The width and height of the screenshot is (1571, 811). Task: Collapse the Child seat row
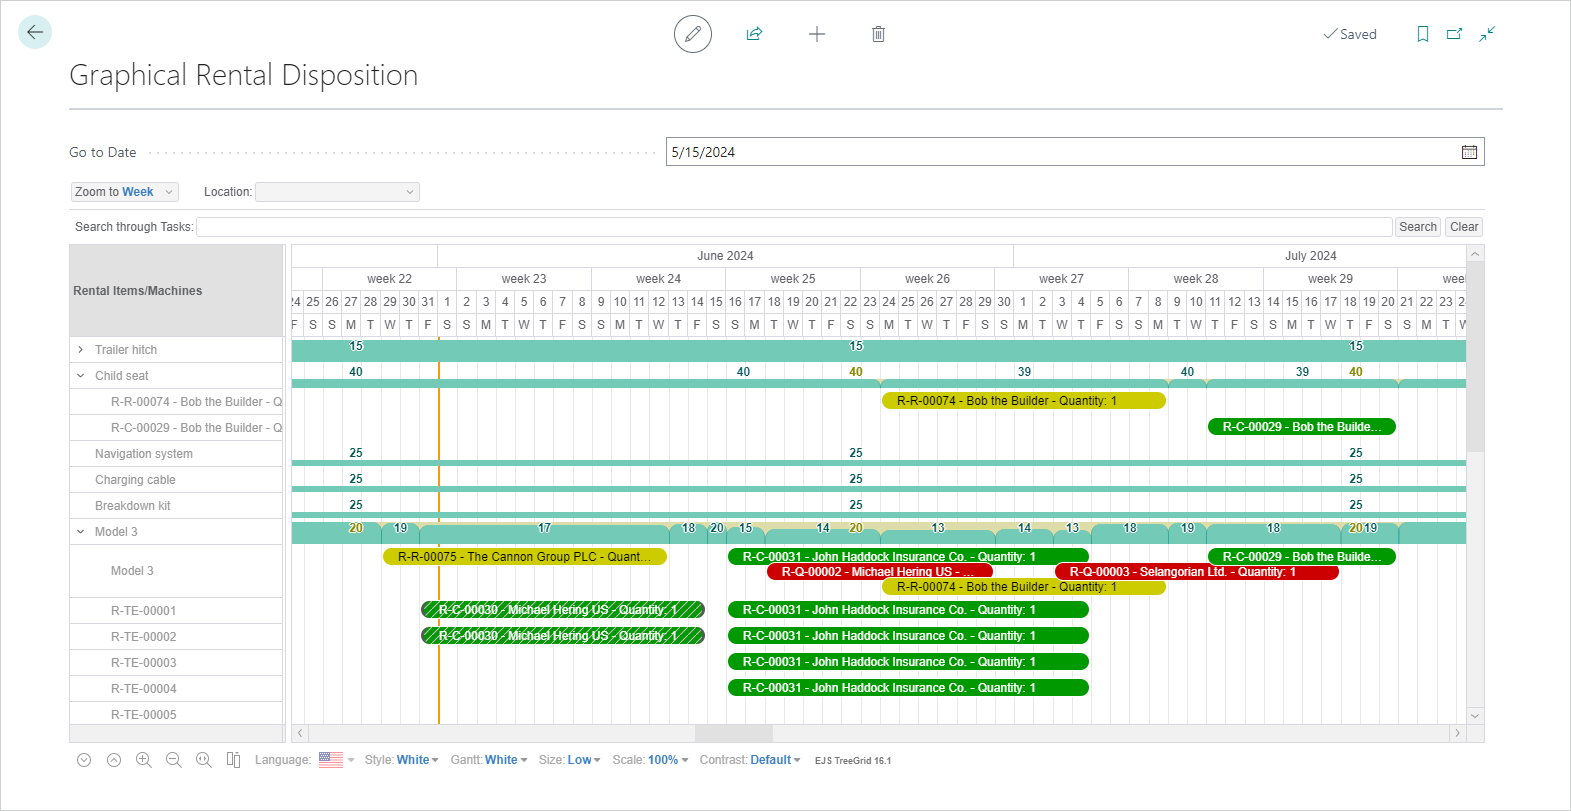point(81,376)
